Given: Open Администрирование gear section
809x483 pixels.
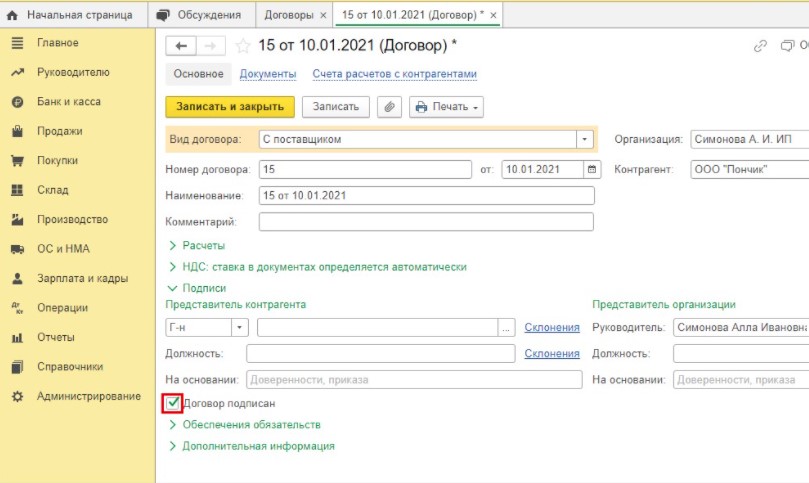Looking at the screenshot, I should 88,397.
